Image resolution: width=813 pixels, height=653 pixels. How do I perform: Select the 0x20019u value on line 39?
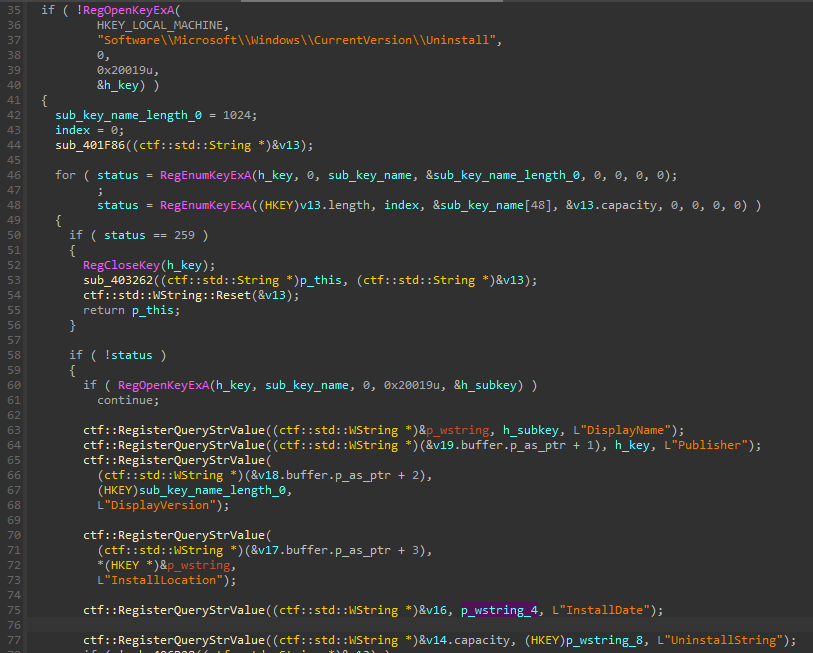124,70
